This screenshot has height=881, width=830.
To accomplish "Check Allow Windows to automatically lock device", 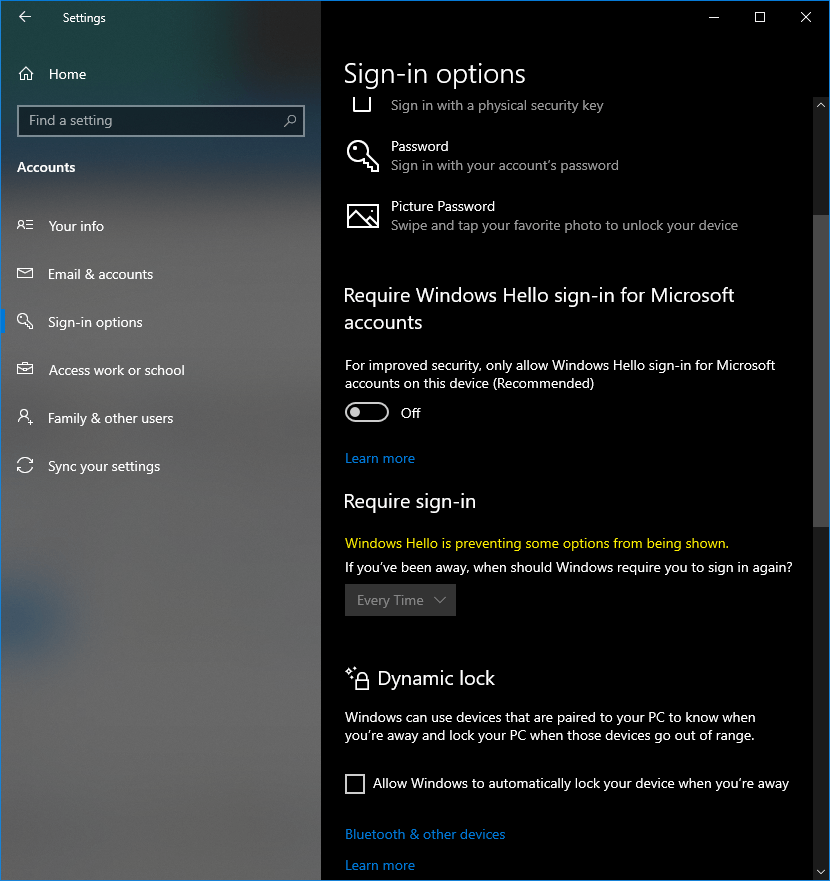I will 355,783.
